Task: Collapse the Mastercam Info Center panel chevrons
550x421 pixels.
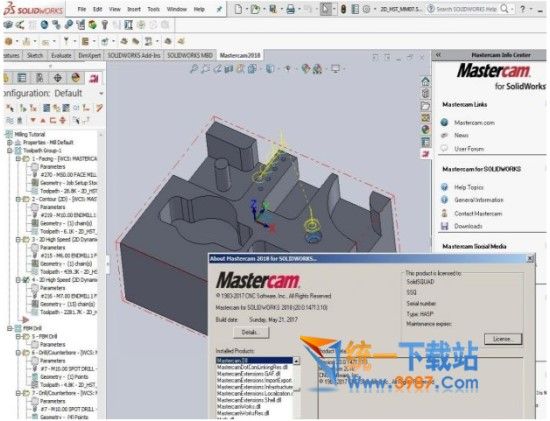Action: [x=438, y=55]
